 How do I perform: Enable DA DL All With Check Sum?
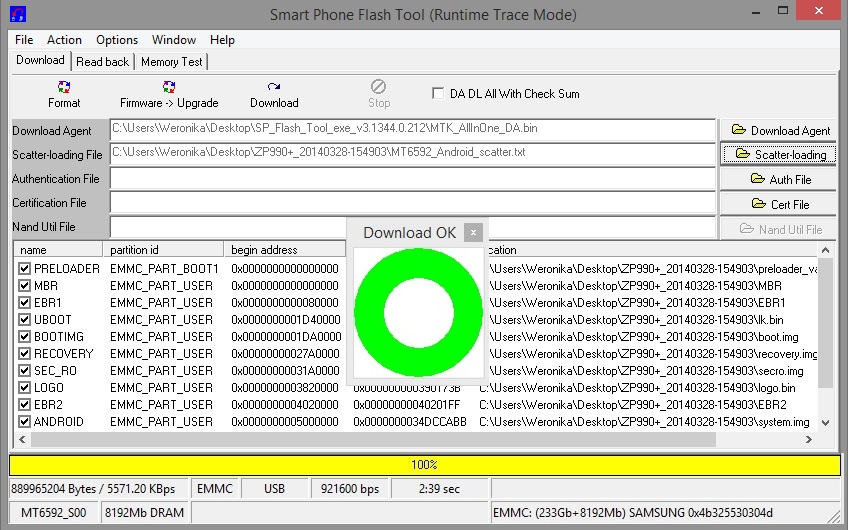coord(438,93)
